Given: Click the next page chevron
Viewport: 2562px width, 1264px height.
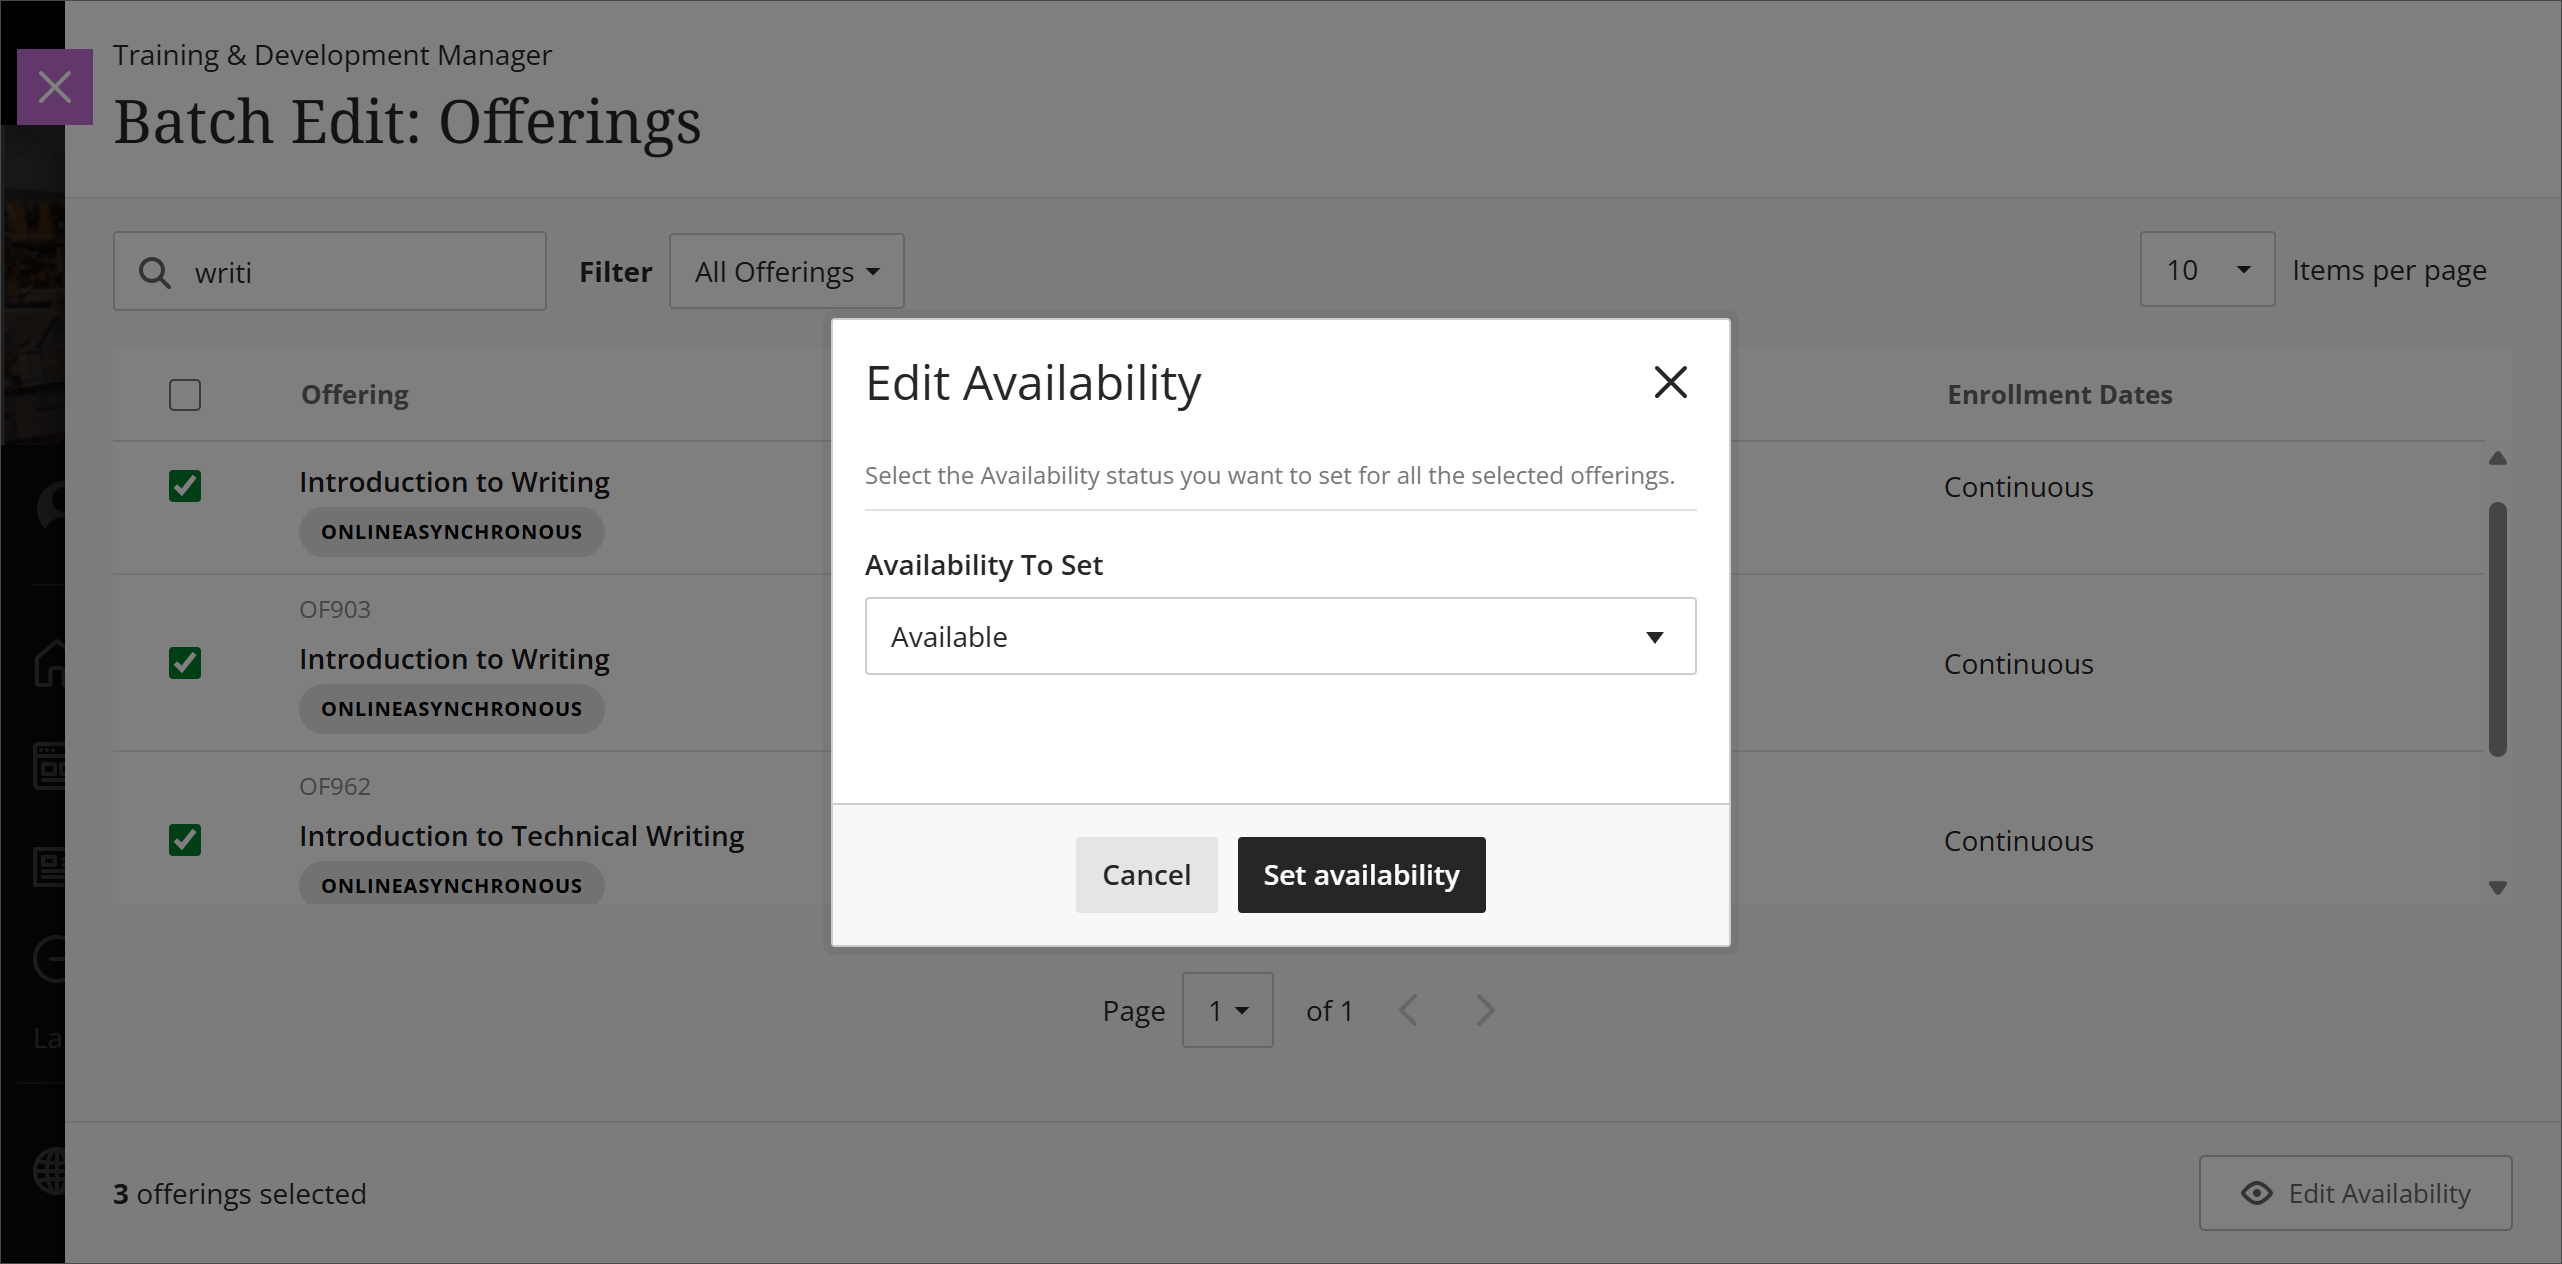Looking at the screenshot, I should click(1484, 1010).
